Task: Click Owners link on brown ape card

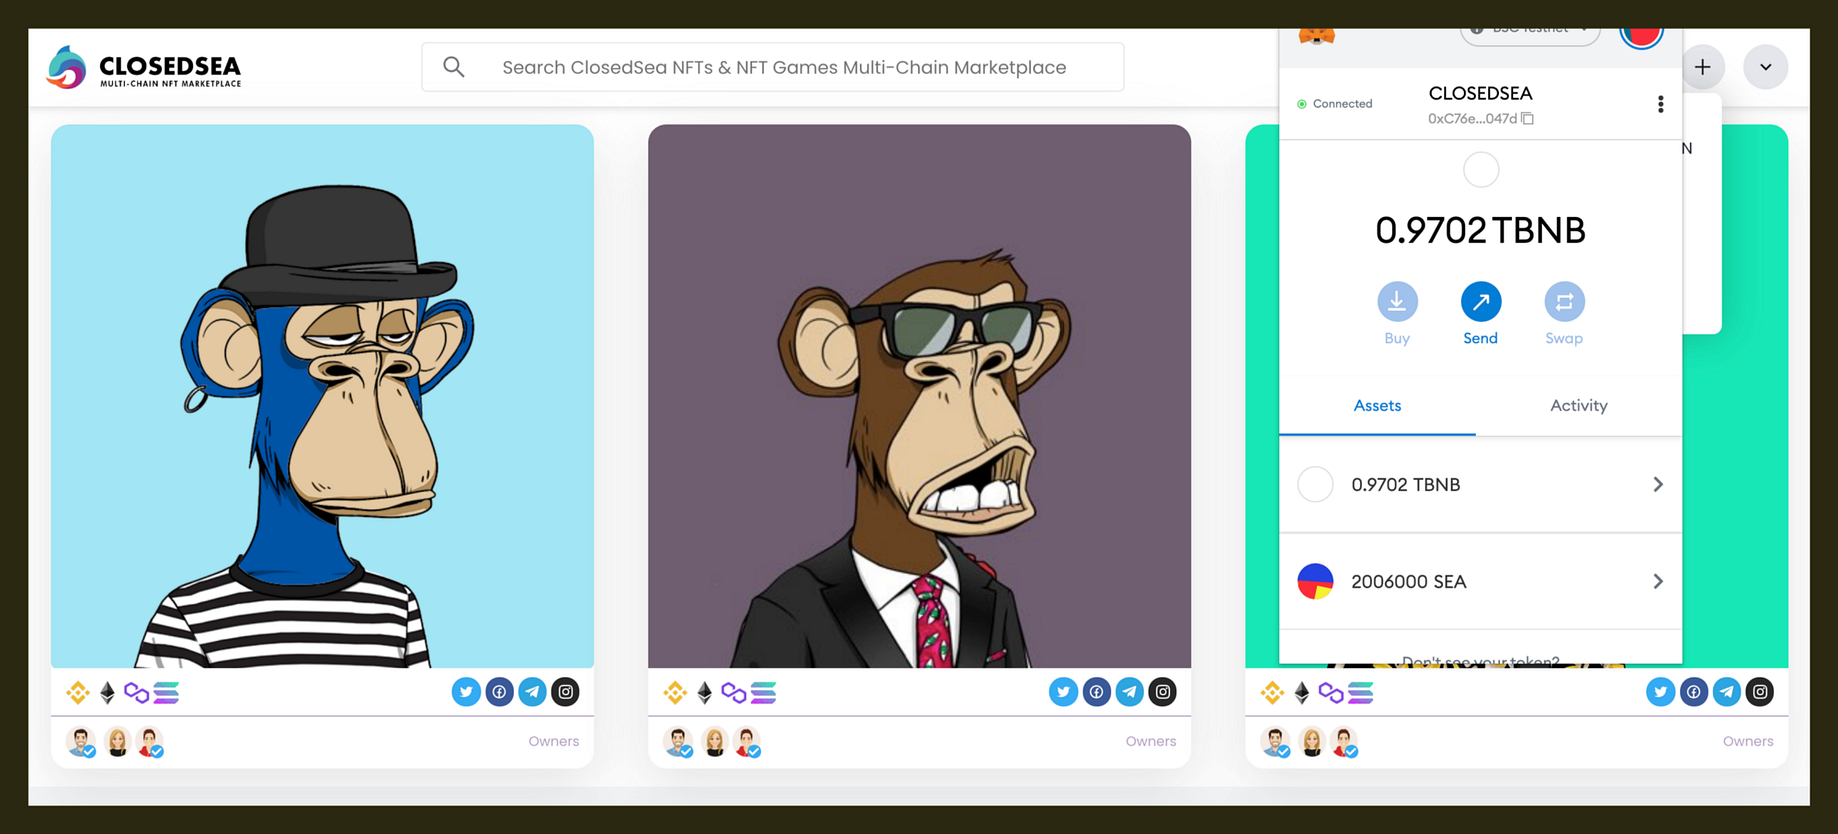Action: click(1151, 741)
